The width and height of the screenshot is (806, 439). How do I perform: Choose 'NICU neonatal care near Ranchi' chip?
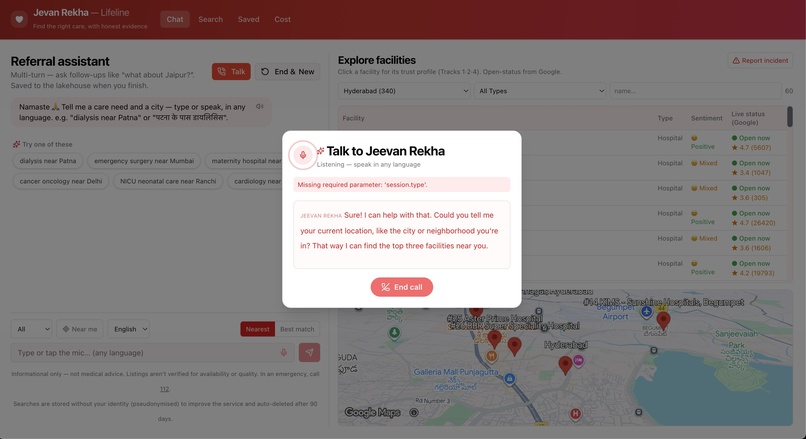(x=168, y=181)
